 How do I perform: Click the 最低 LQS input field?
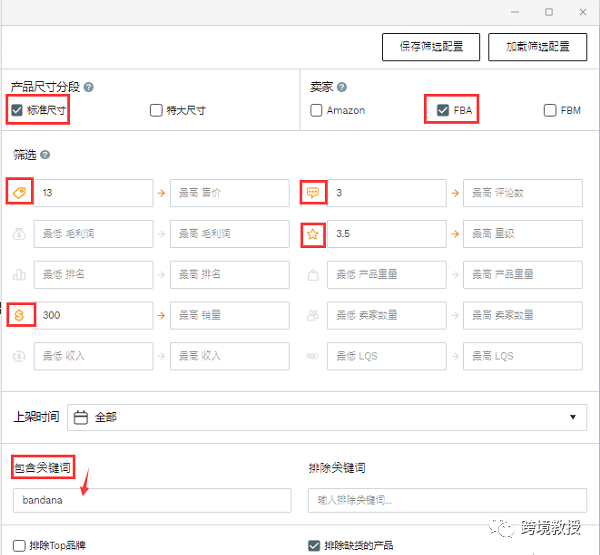[386, 356]
